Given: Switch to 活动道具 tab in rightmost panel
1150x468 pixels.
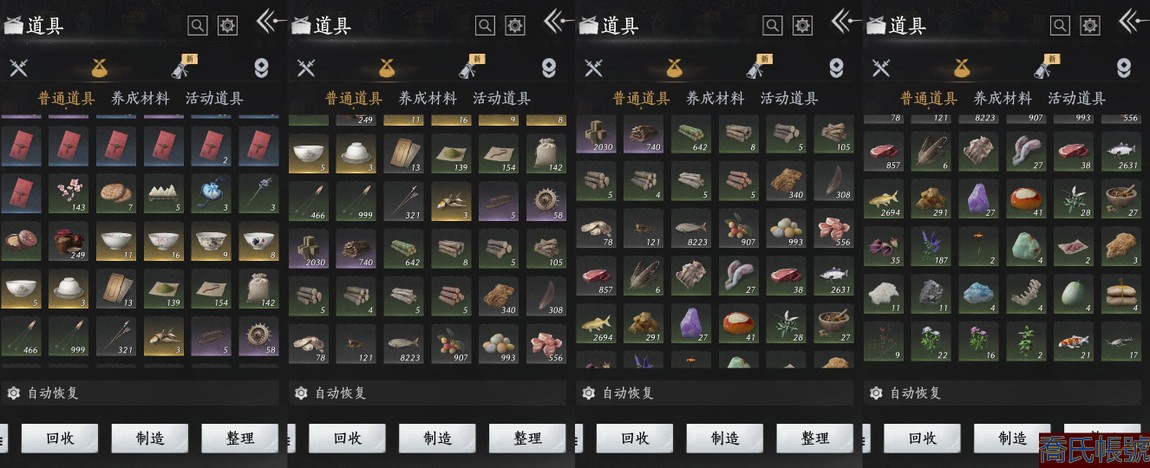Looking at the screenshot, I should 1077,98.
